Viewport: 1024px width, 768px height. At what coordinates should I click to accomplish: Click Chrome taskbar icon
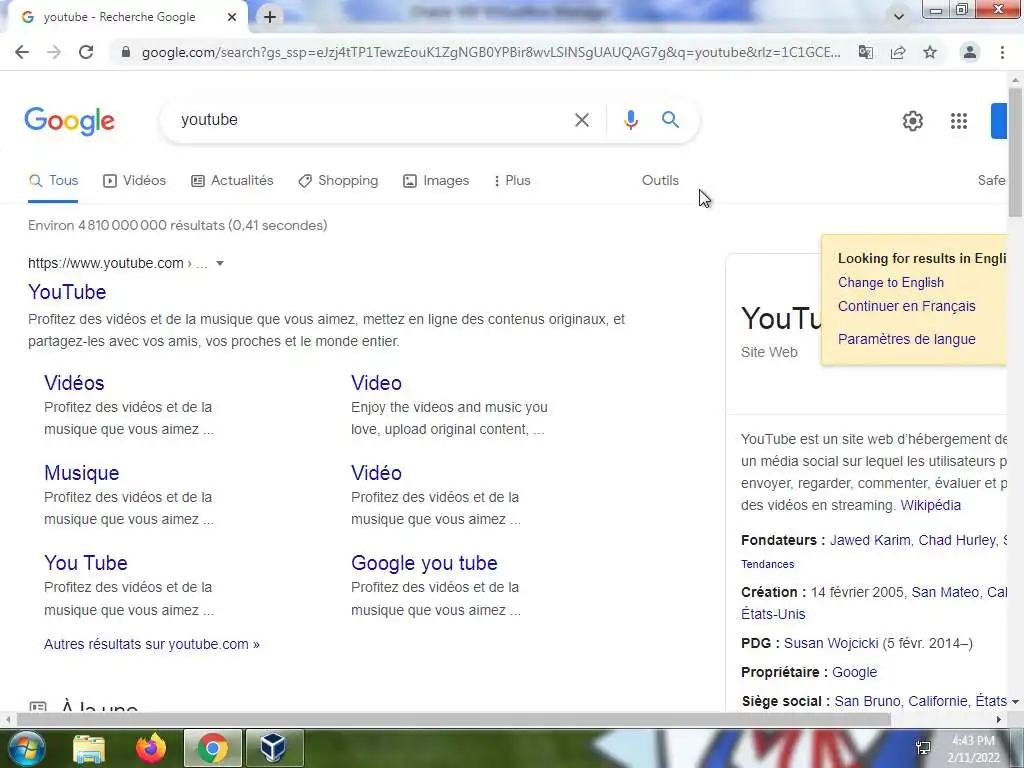tap(212, 748)
